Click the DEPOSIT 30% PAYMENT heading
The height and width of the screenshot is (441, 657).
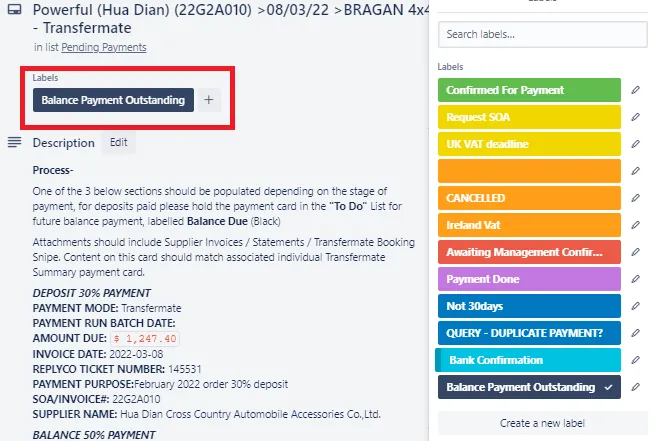click(92, 293)
